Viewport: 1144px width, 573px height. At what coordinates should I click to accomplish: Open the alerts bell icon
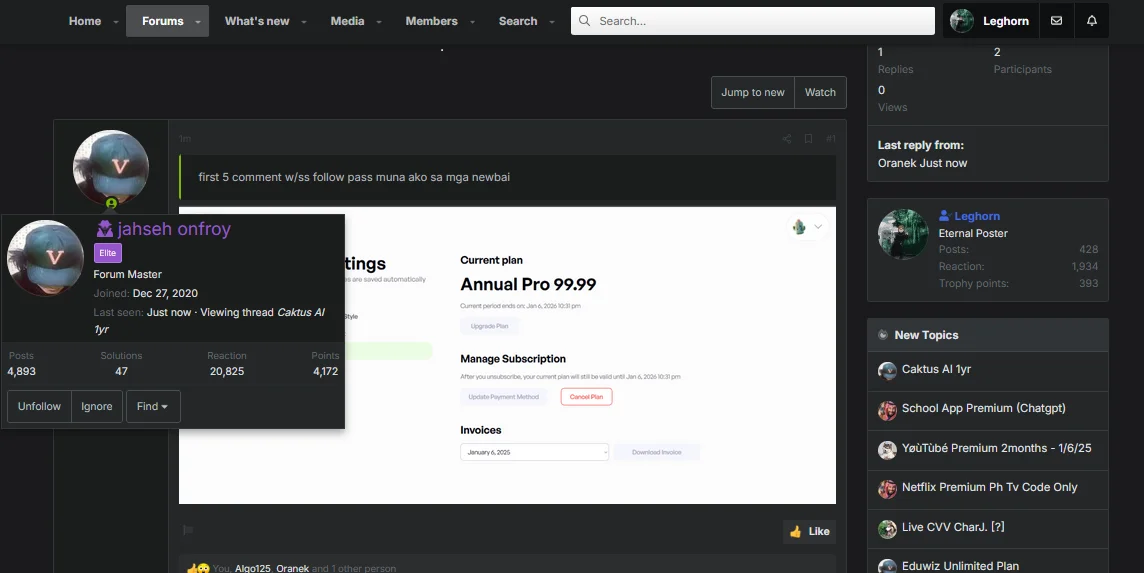(x=1091, y=20)
